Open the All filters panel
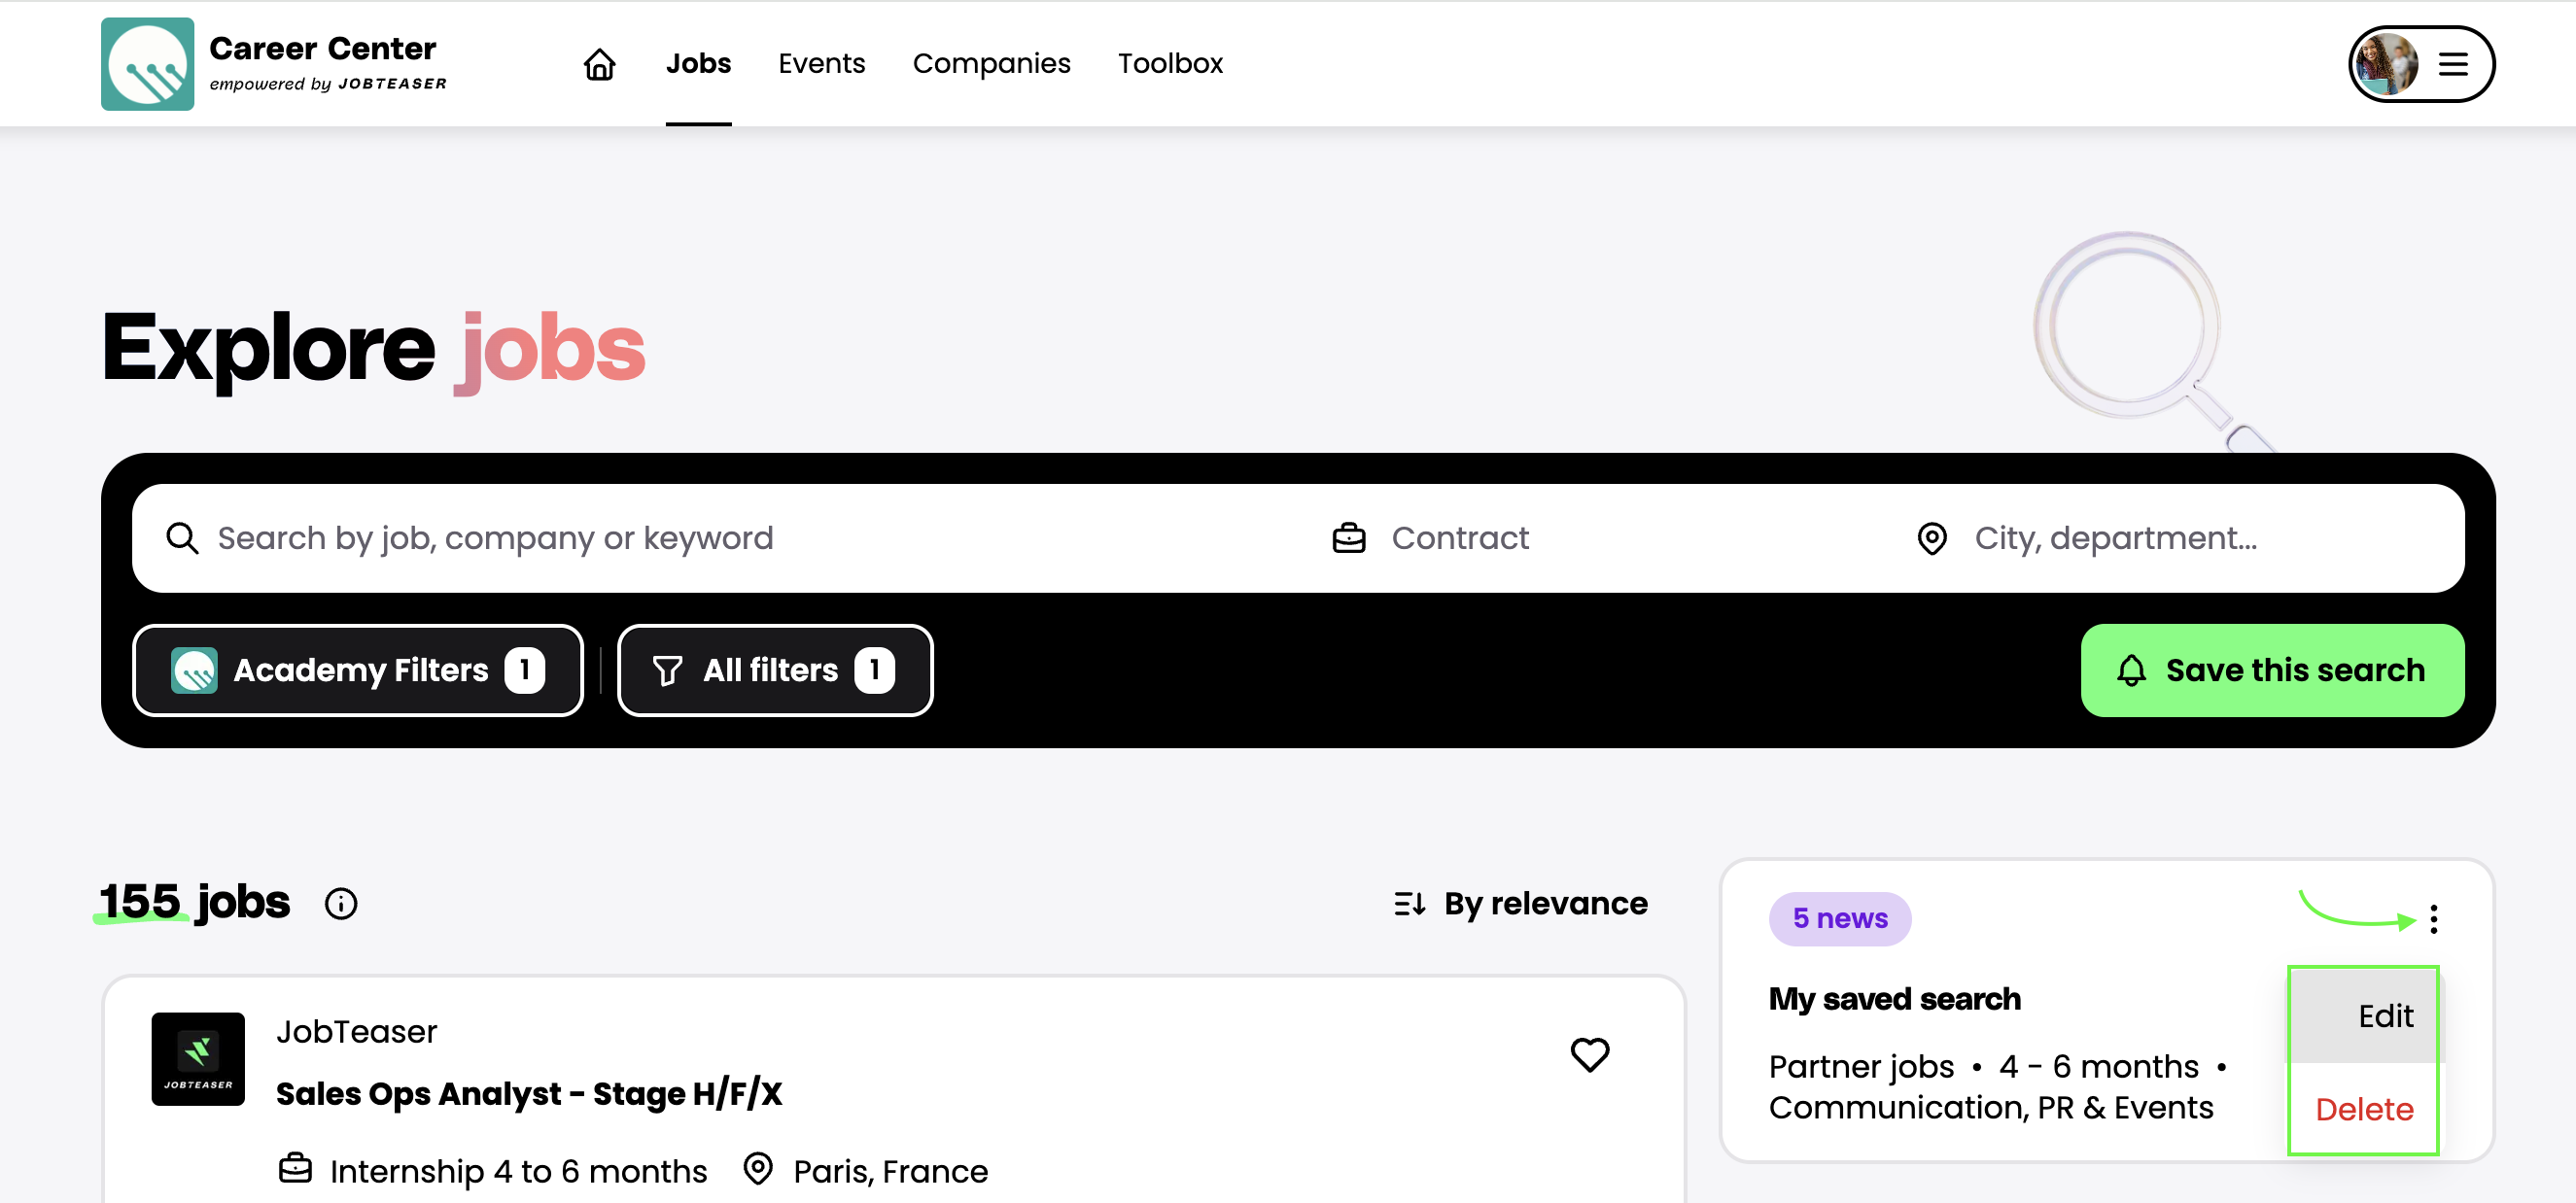 (x=775, y=670)
